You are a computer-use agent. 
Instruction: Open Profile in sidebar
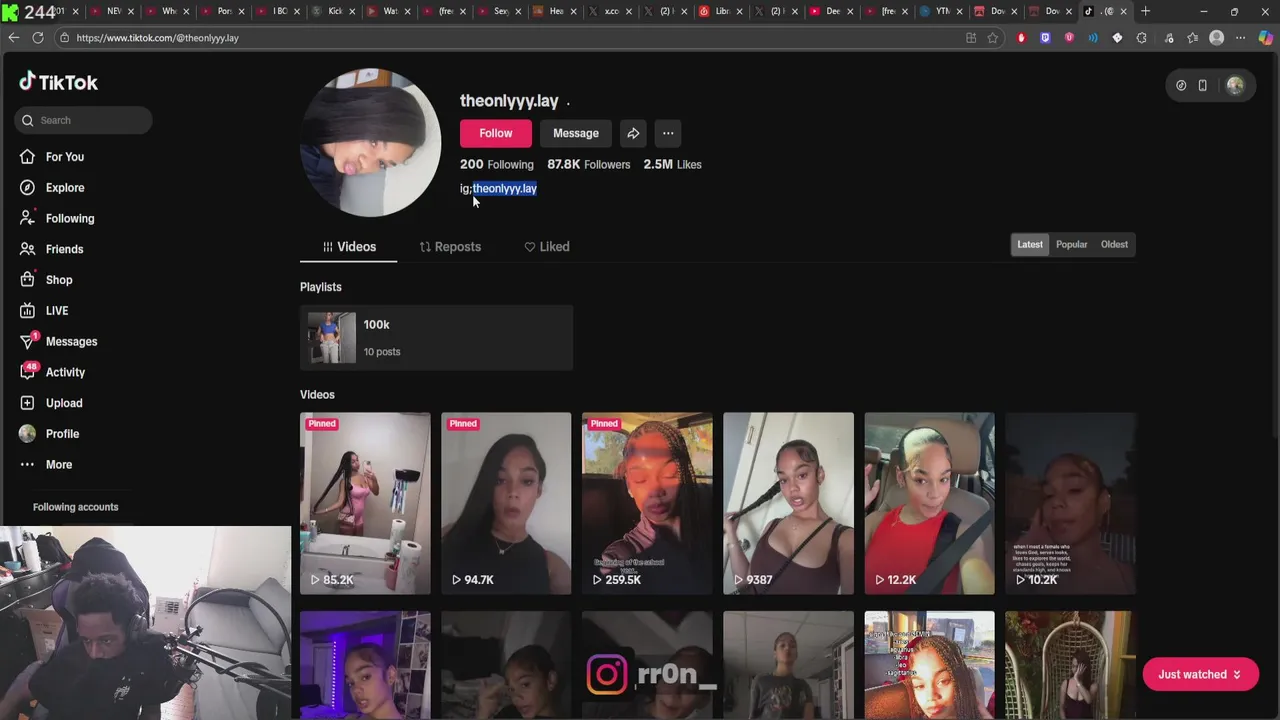click(x=62, y=434)
